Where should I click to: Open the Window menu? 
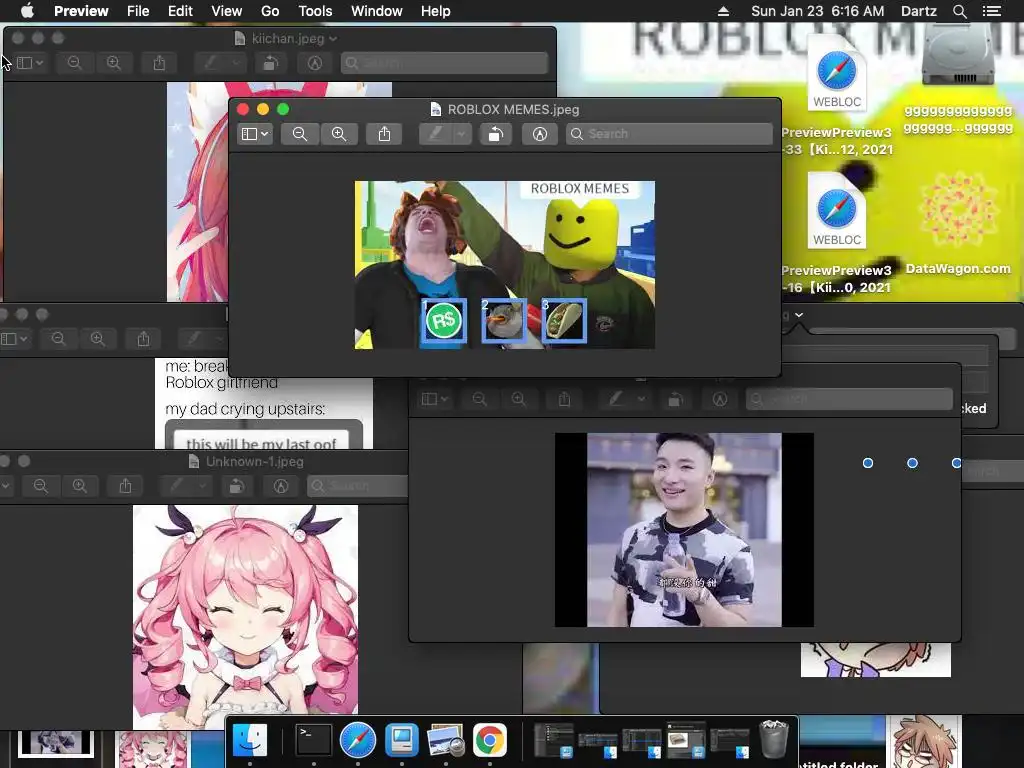[376, 11]
